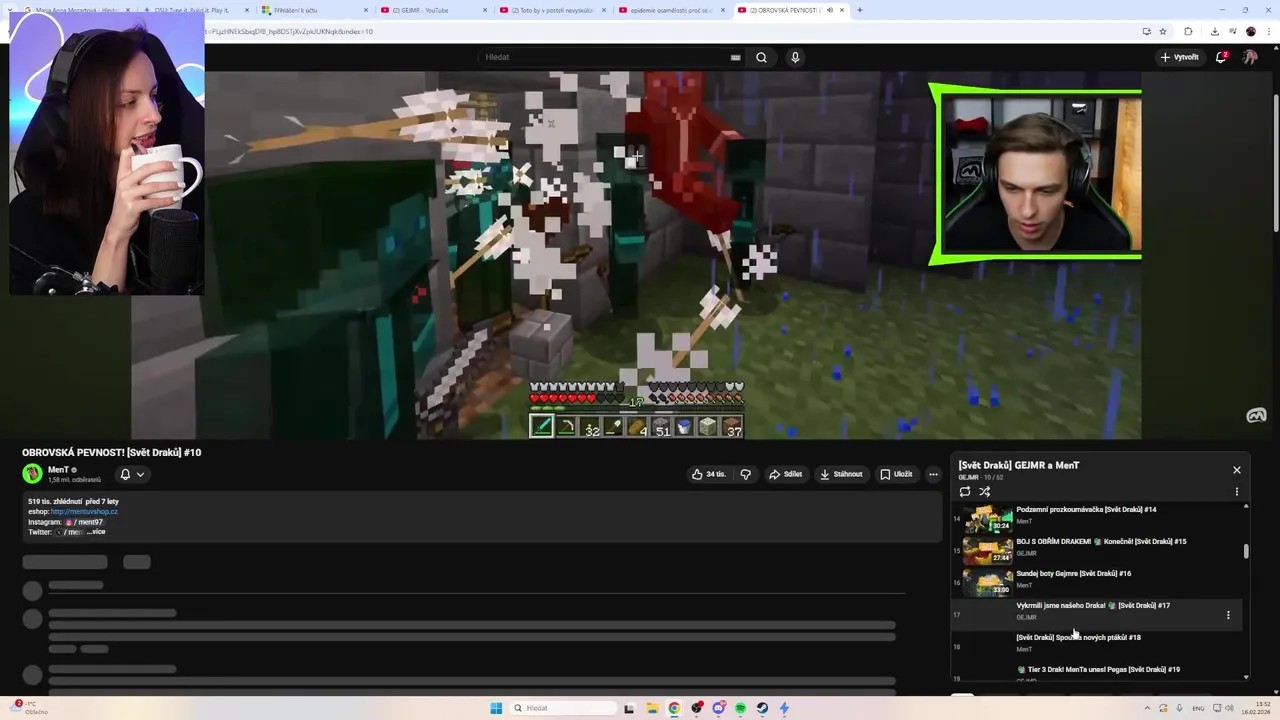Close the OBROVSKÁ PEVNOST tab

[842, 10]
